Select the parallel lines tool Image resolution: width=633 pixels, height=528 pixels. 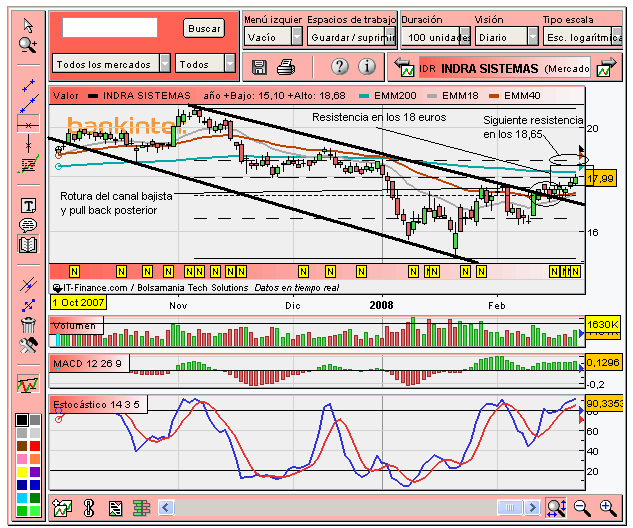pyautogui.click(x=28, y=285)
